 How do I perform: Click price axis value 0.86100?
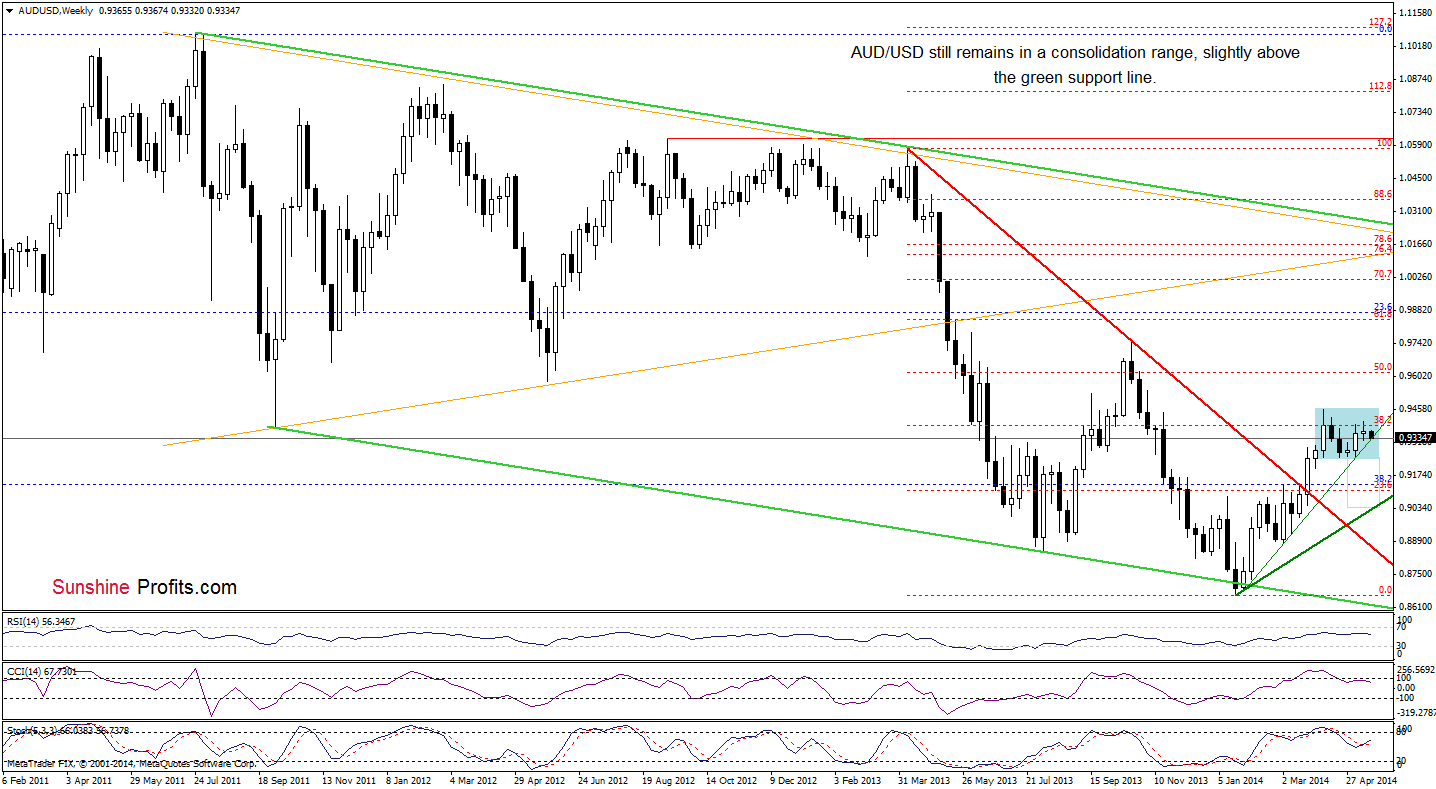pos(1414,607)
